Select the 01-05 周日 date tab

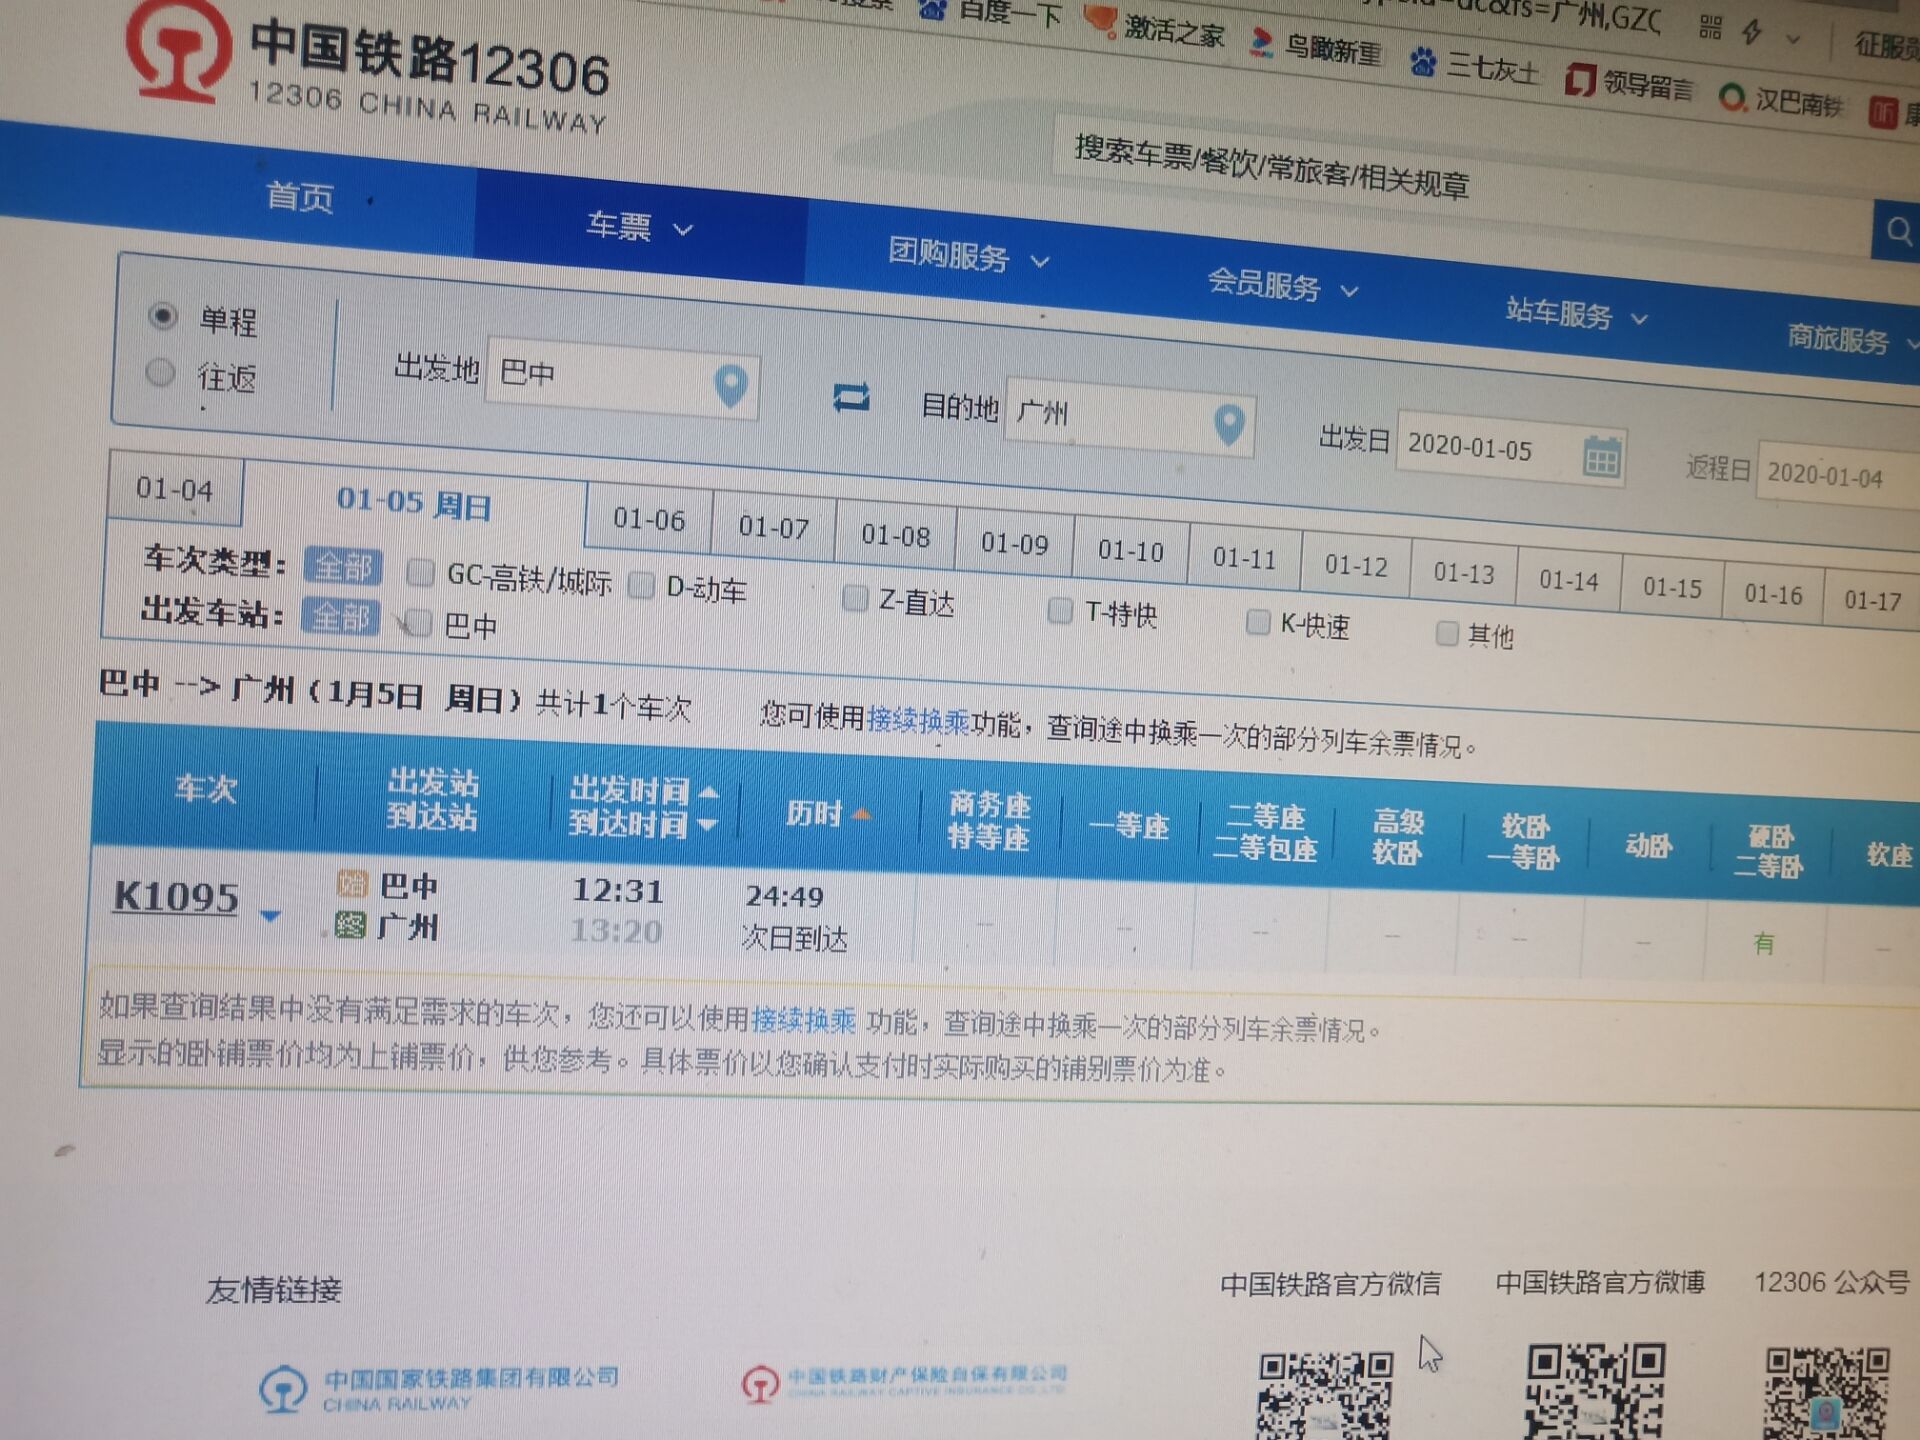point(414,503)
